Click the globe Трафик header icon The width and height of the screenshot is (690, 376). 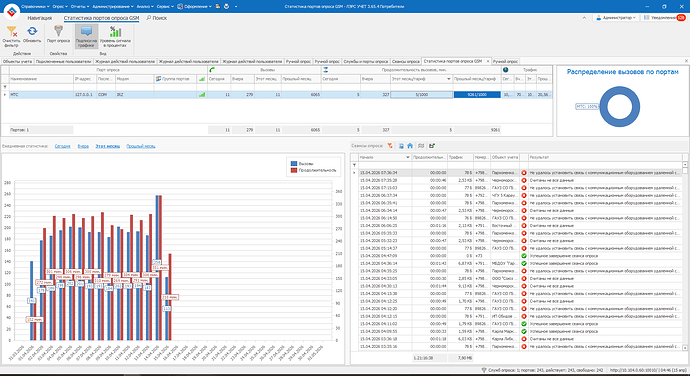pos(506,70)
